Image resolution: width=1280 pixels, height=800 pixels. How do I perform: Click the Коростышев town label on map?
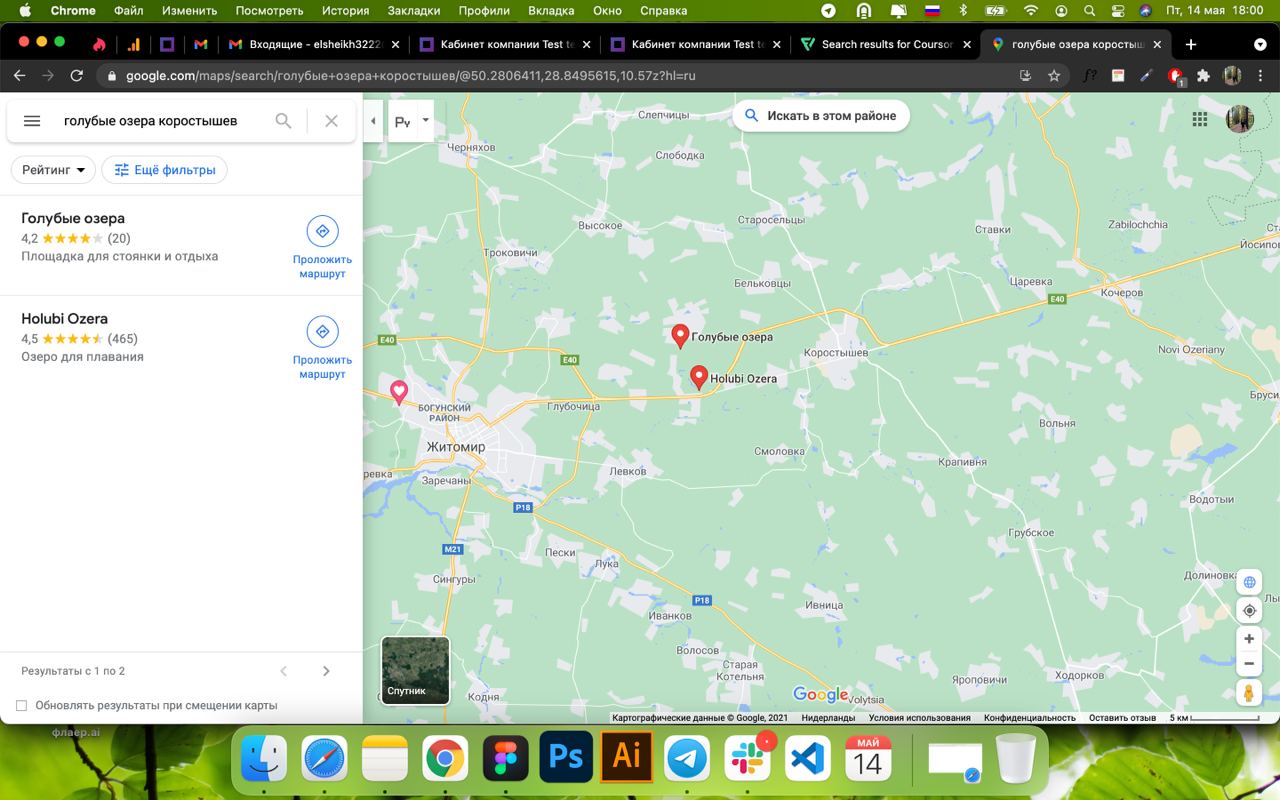pyautogui.click(x=836, y=353)
